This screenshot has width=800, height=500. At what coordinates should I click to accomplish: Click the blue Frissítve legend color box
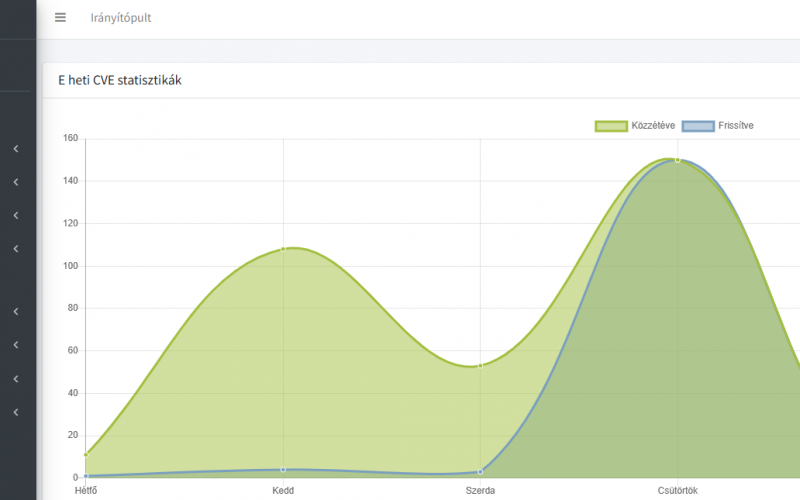pyautogui.click(x=698, y=126)
